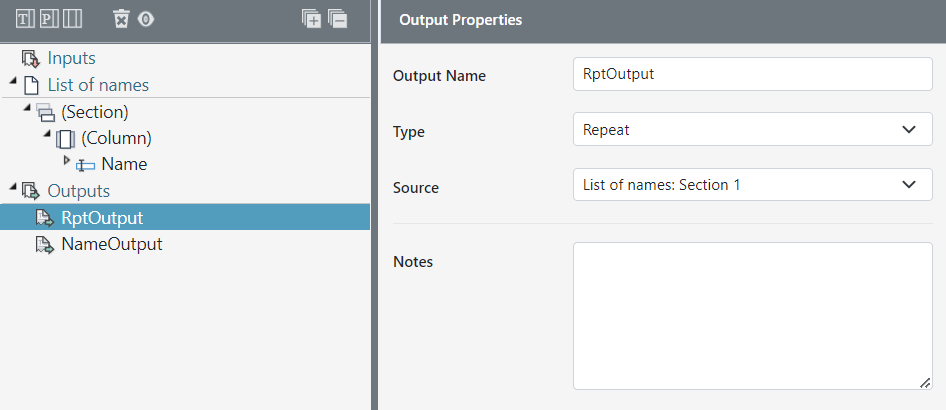This screenshot has width=946, height=410.
Task: Collapse the List of names node
Action: click(x=13, y=83)
